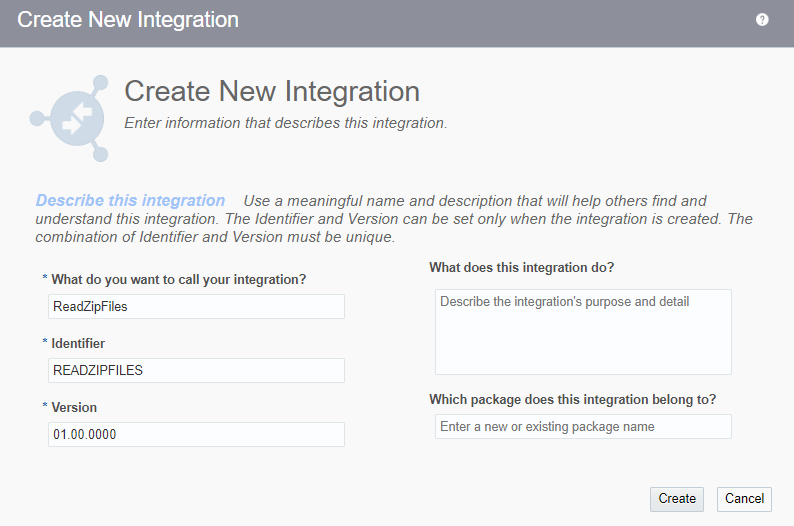Focus the package name input field
Image resolution: width=794 pixels, height=526 pixels.
(x=583, y=427)
